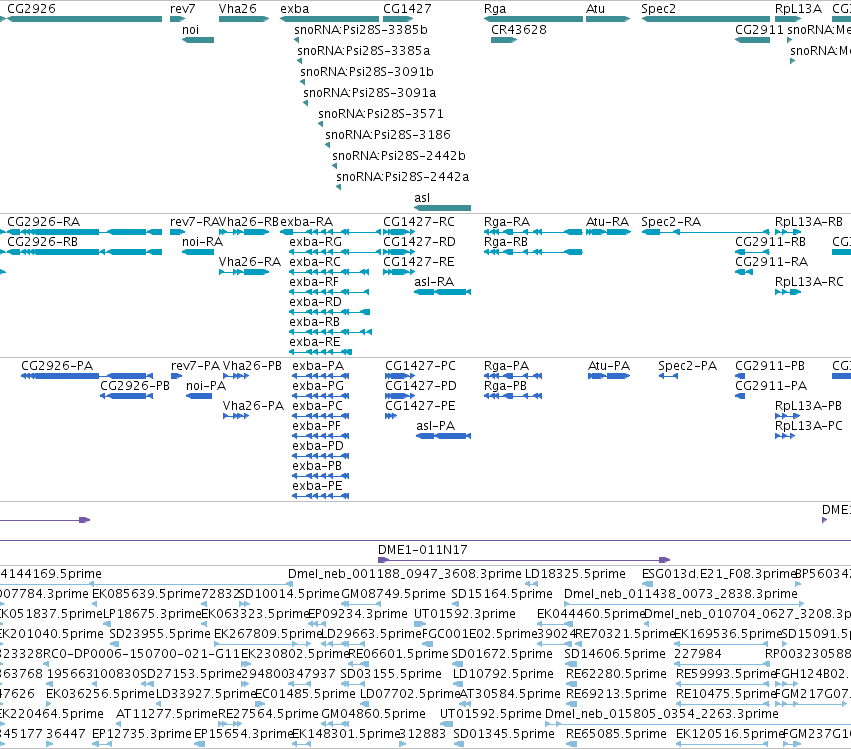Click the RpL13A-RC transcript
The image size is (851, 749).
coord(788,292)
